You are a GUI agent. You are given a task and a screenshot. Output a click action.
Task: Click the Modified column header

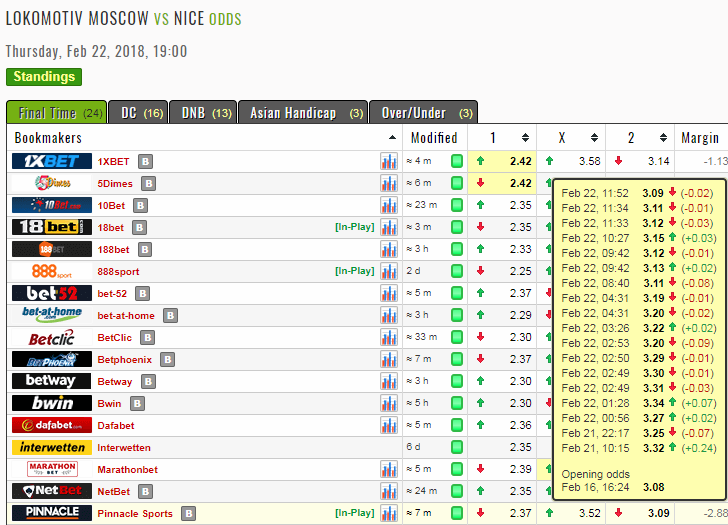click(434, 138)
